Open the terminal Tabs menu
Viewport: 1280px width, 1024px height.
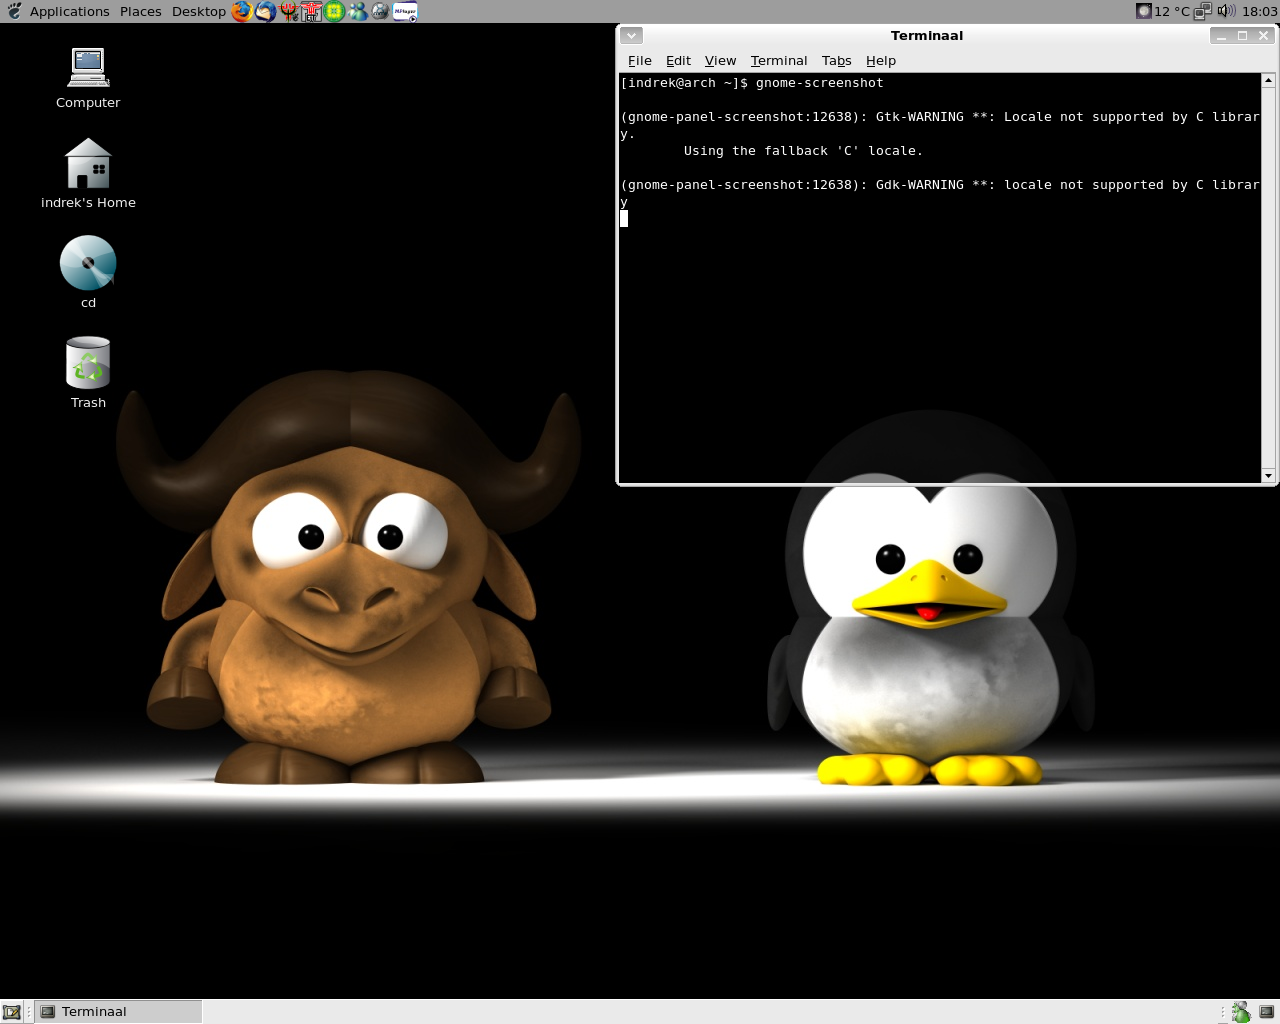pyautogui.click(x=836, y=60)
